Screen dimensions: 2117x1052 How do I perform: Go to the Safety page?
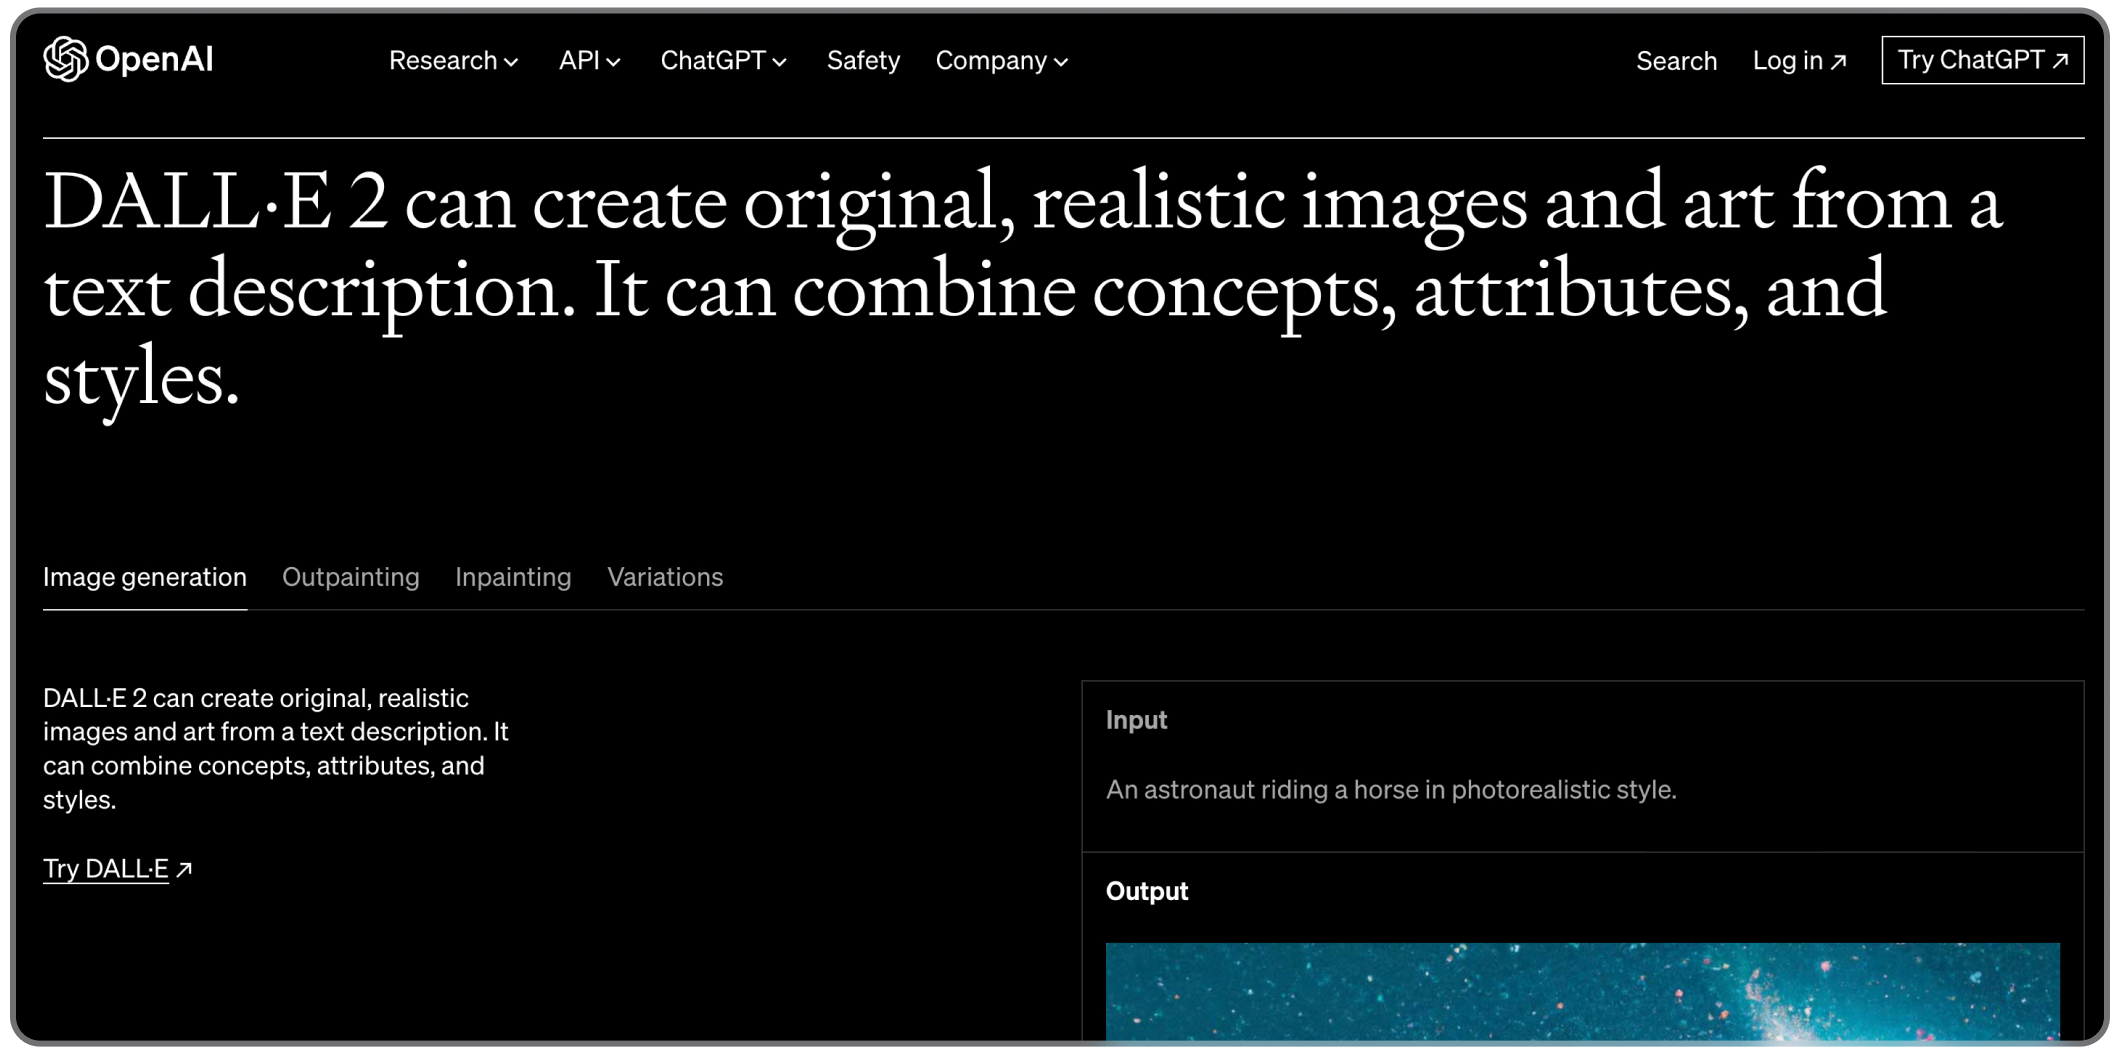click(x=863, y=61)
